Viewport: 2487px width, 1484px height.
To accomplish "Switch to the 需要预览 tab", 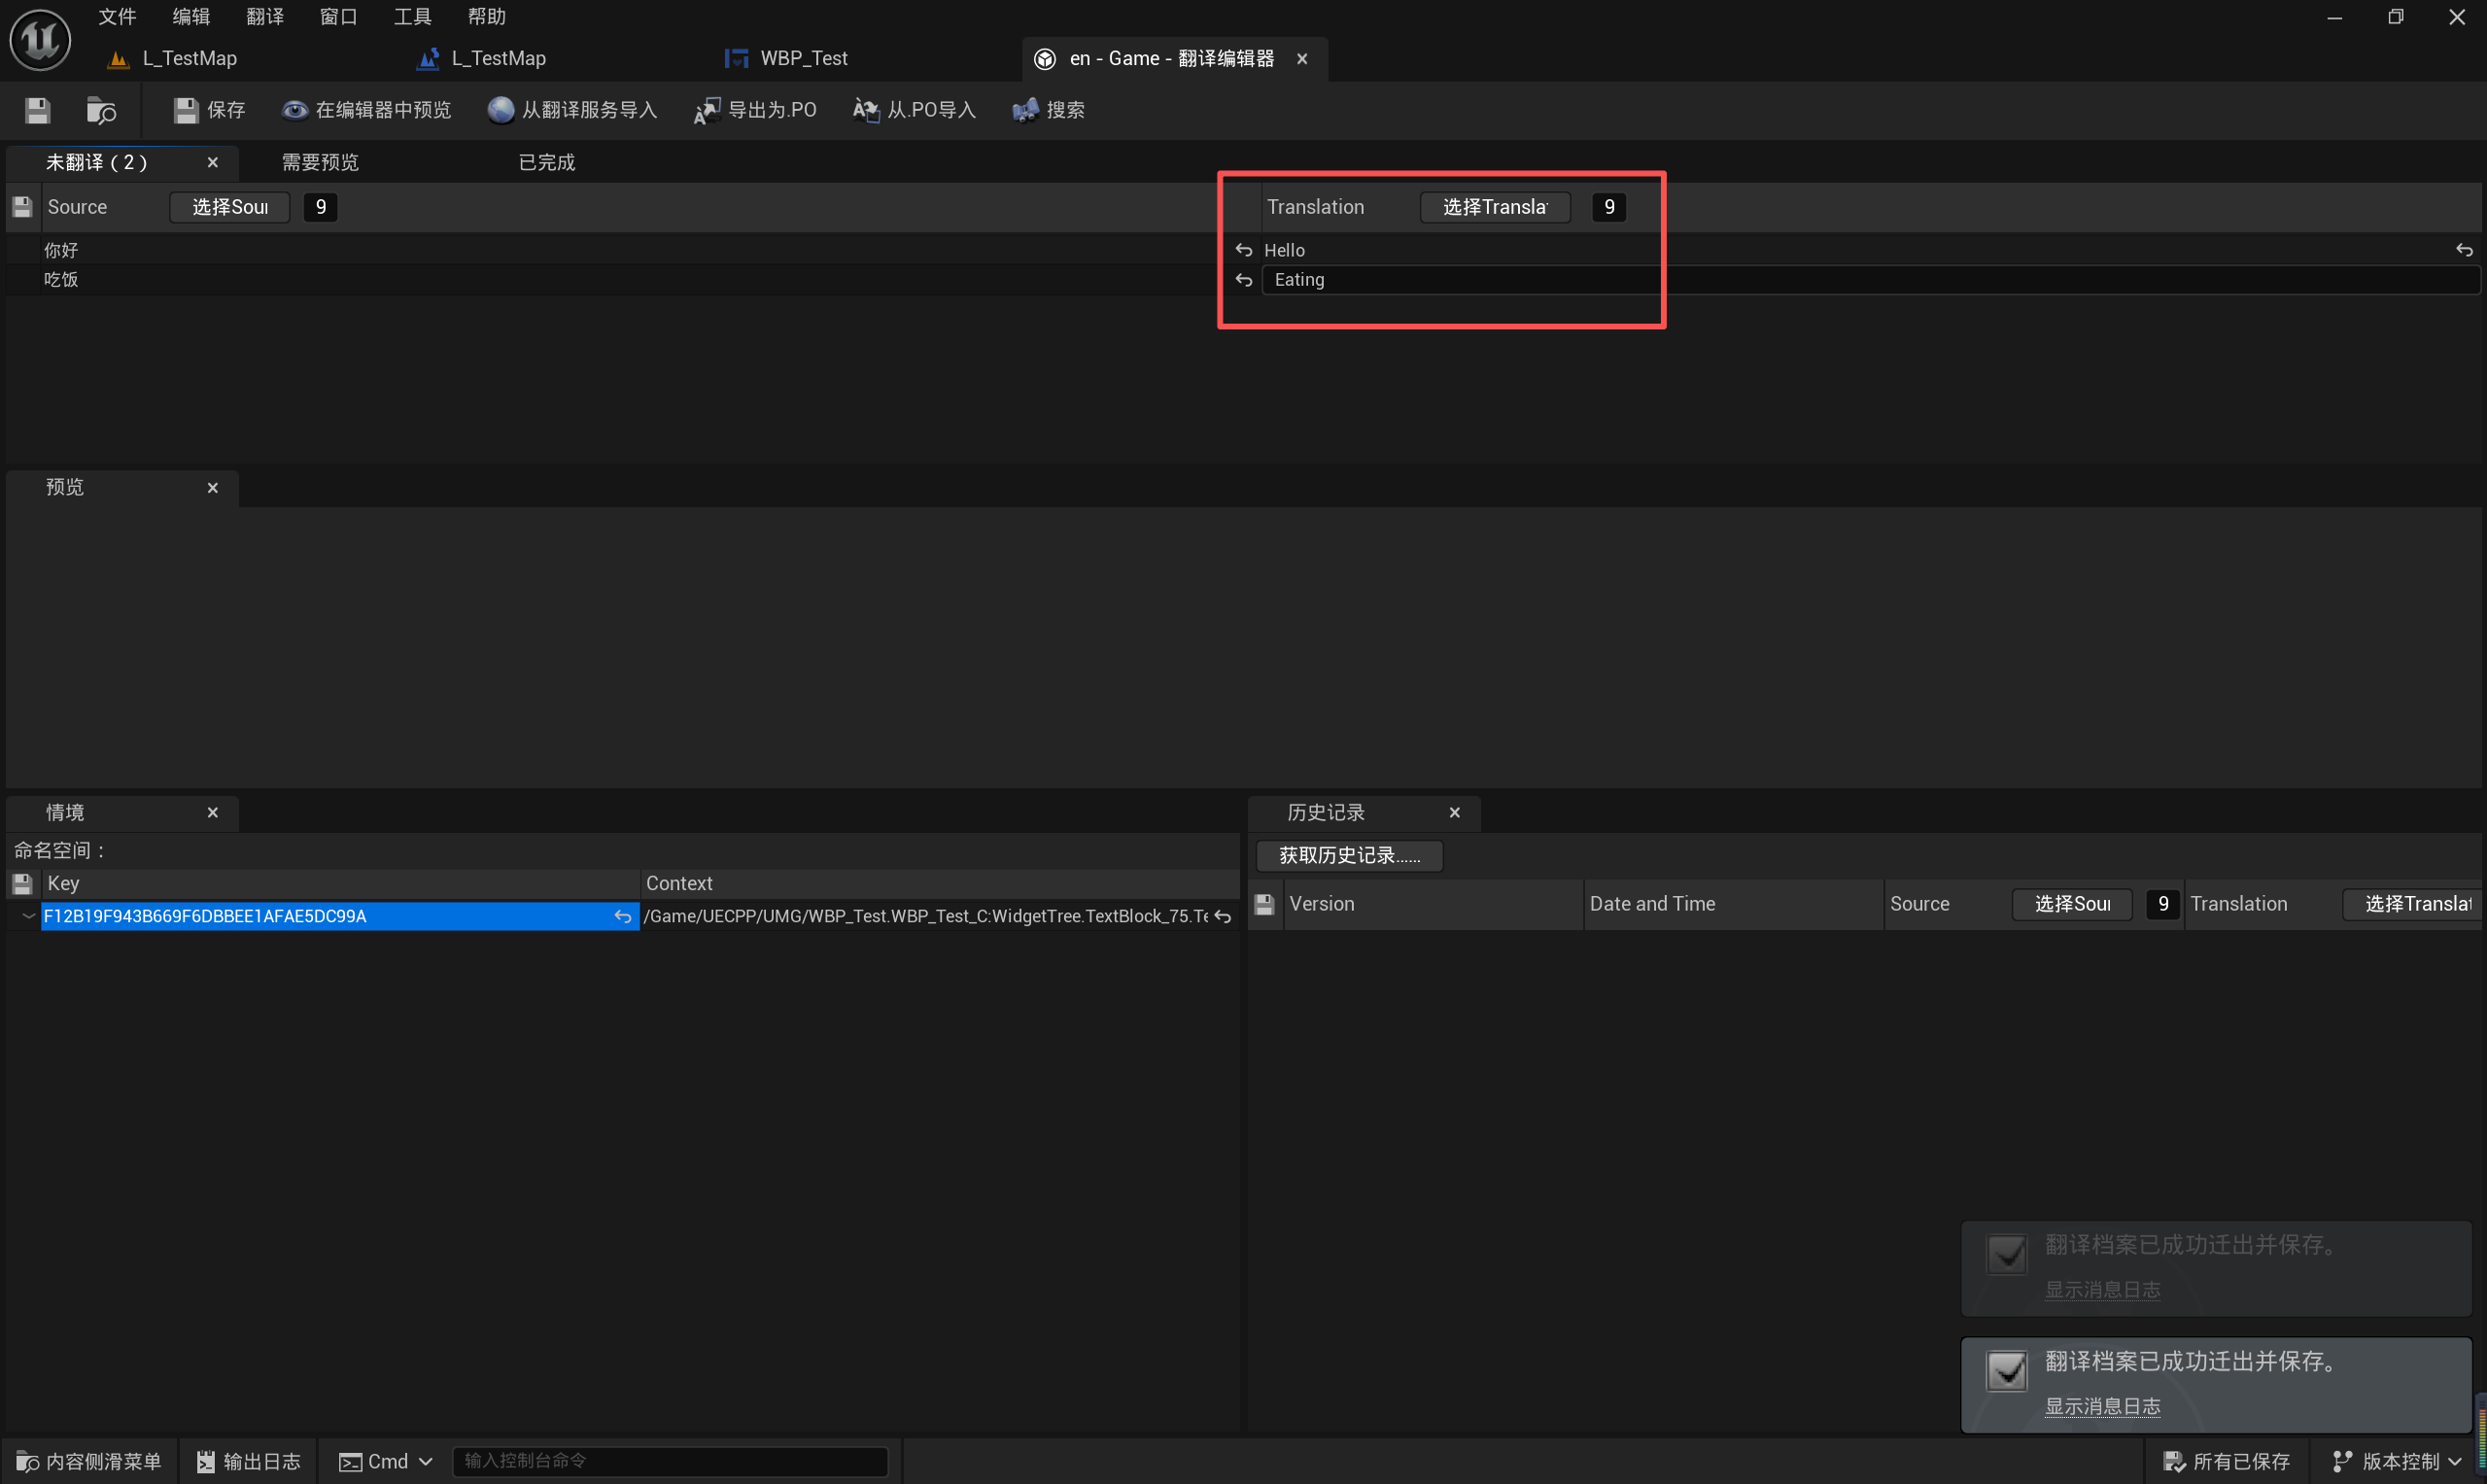I will pyautogui.click(x=320, y=162).
